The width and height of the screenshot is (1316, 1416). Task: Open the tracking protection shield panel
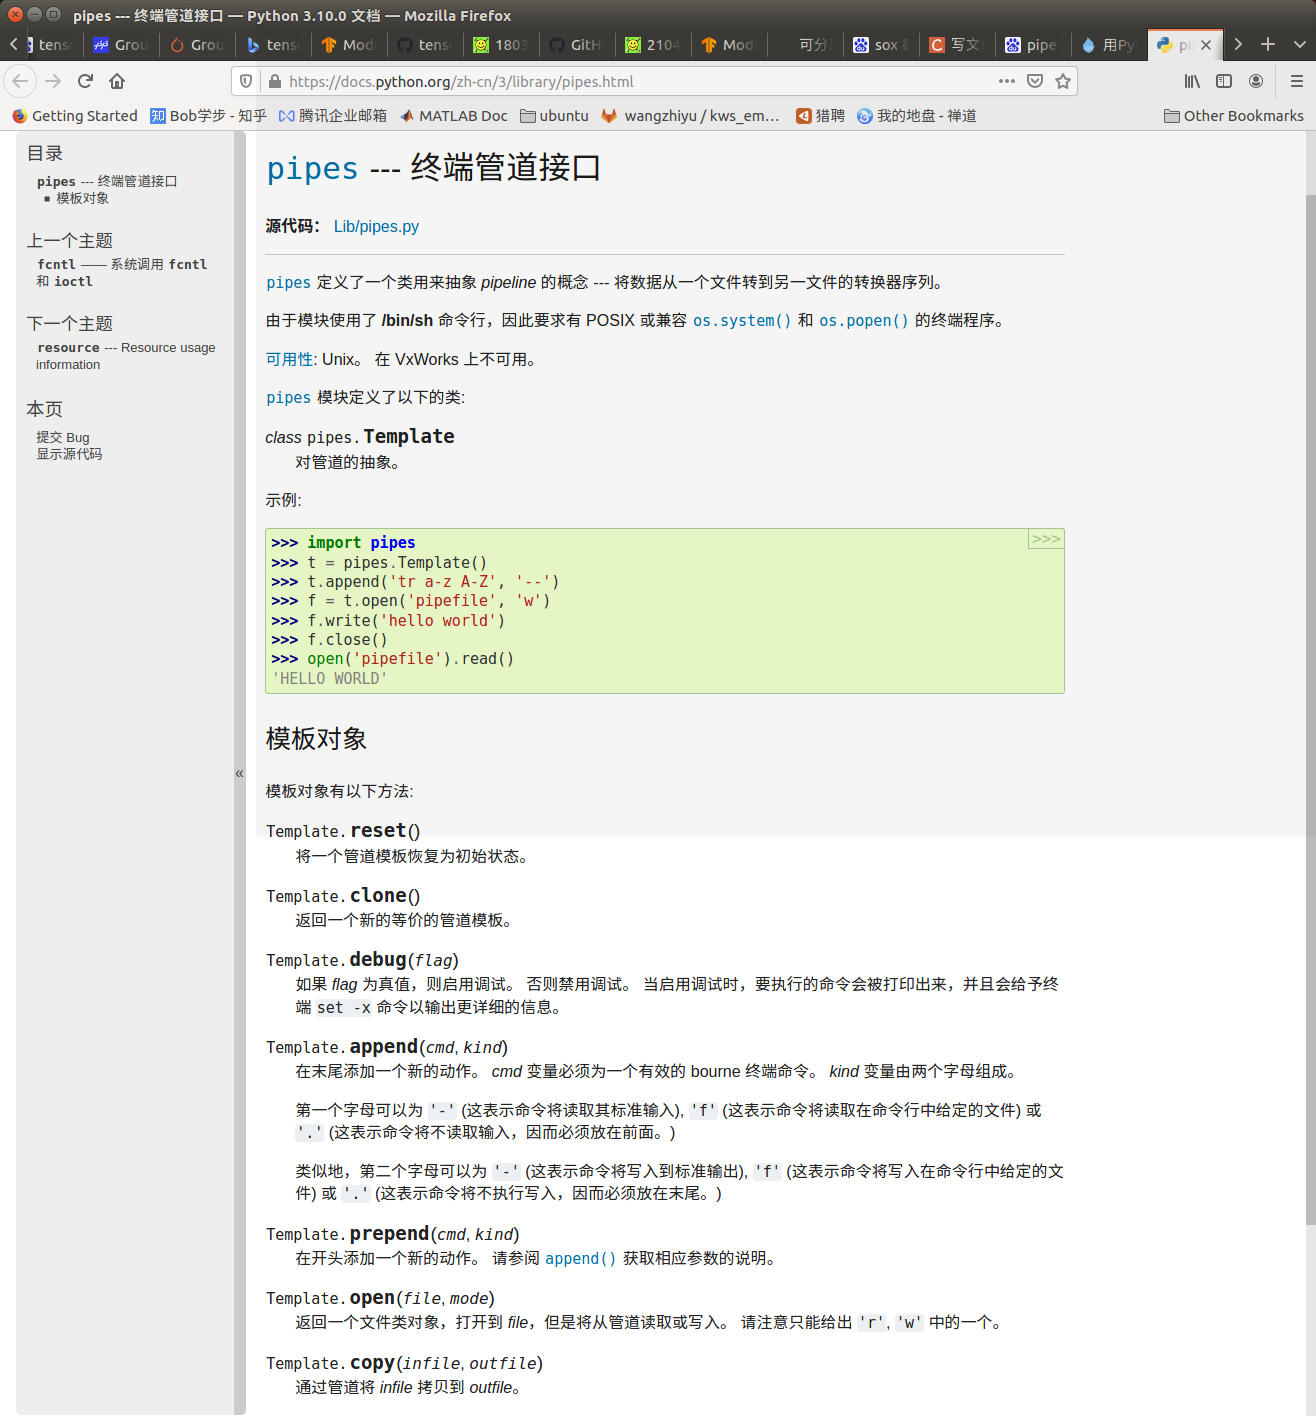245,81
